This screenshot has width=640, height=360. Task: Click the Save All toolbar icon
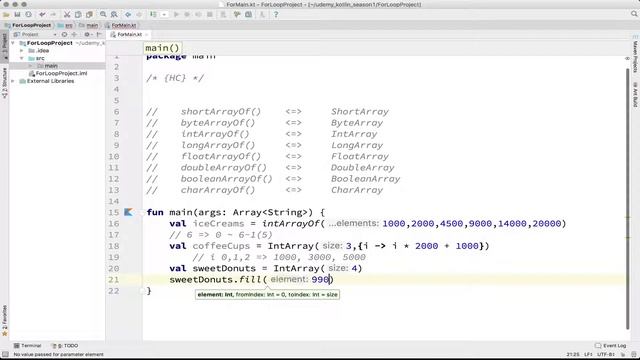(x=17, y=15)
